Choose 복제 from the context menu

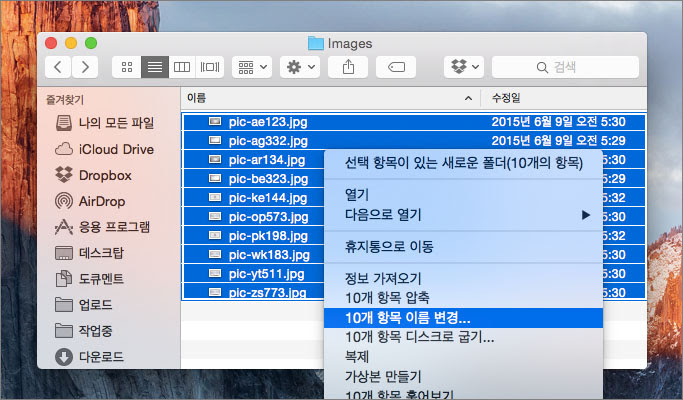click(x=463, y=356)
